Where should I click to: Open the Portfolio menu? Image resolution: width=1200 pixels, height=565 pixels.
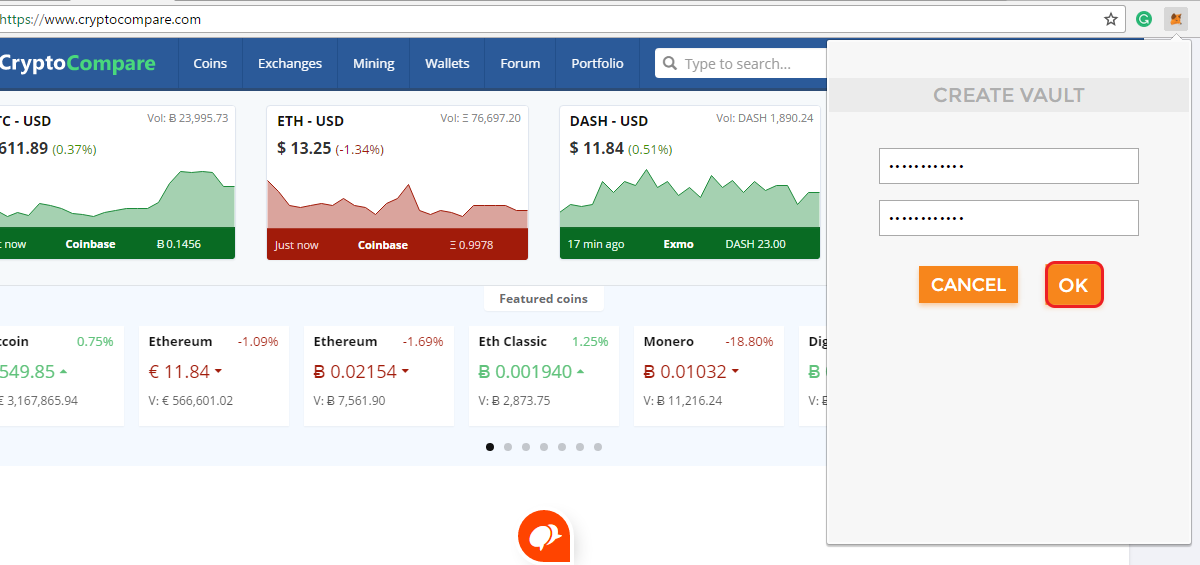tap(597, 64)
